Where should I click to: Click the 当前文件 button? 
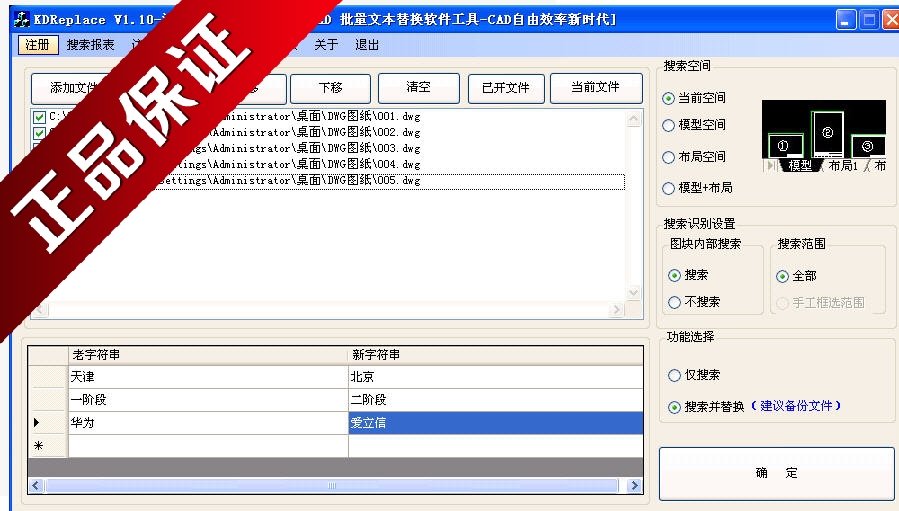click(x=596, y=87)
